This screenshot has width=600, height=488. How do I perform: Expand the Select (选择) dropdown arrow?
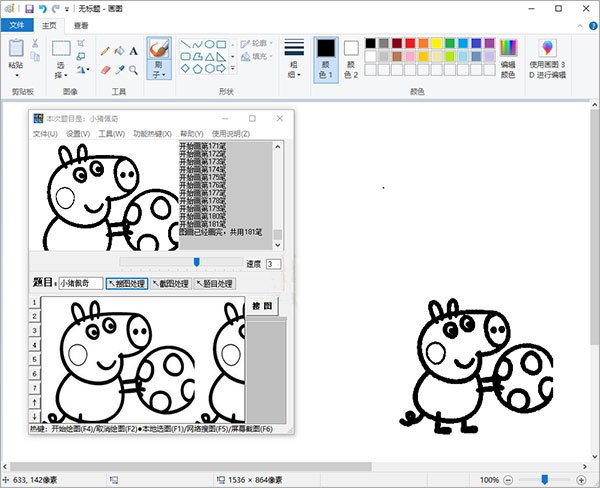[61, 75]
